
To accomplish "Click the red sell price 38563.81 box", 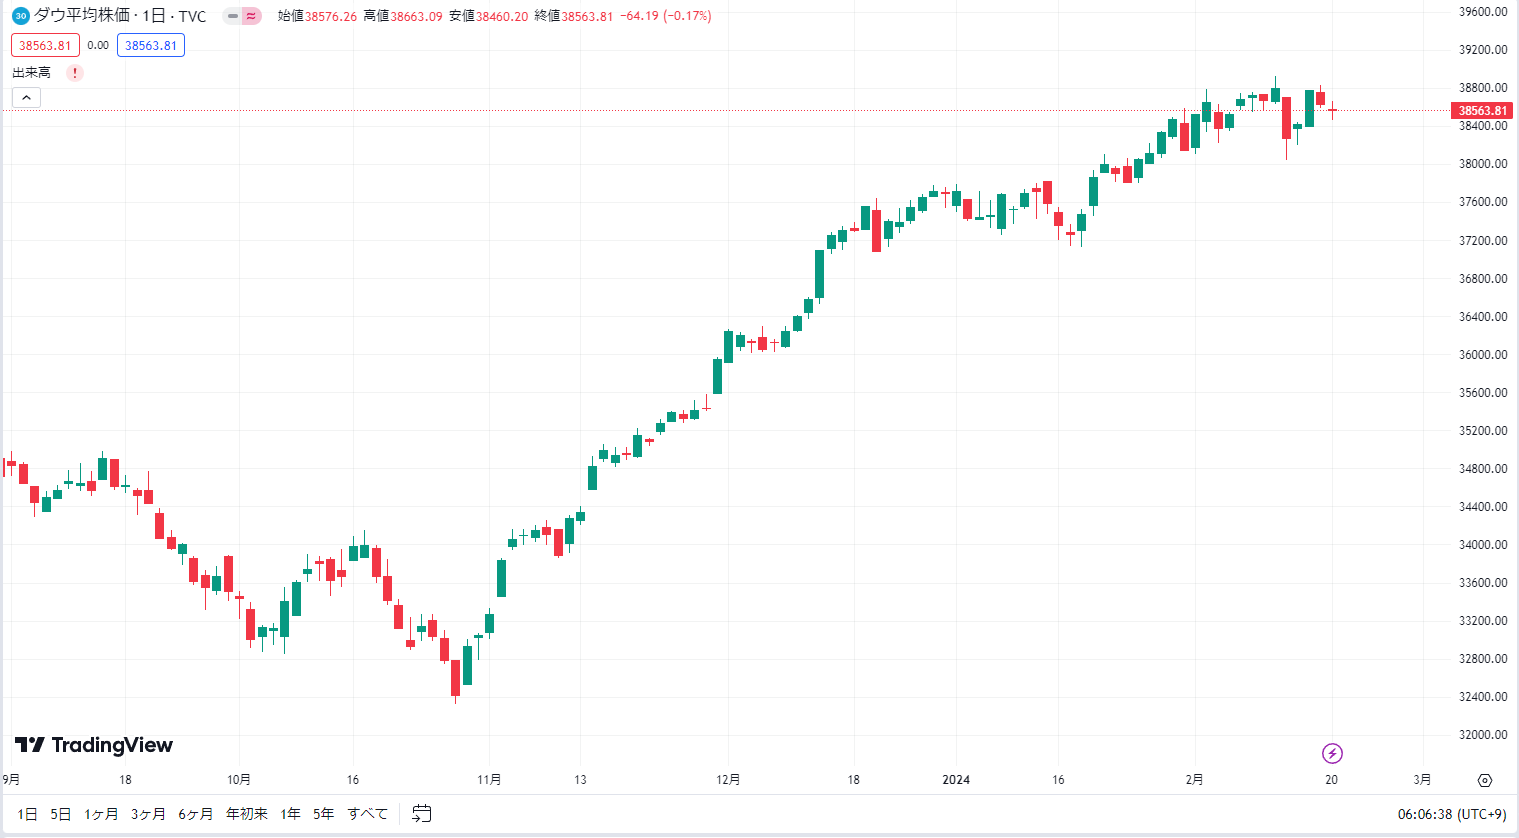I will pyautogui.click(x=45, y=45).
